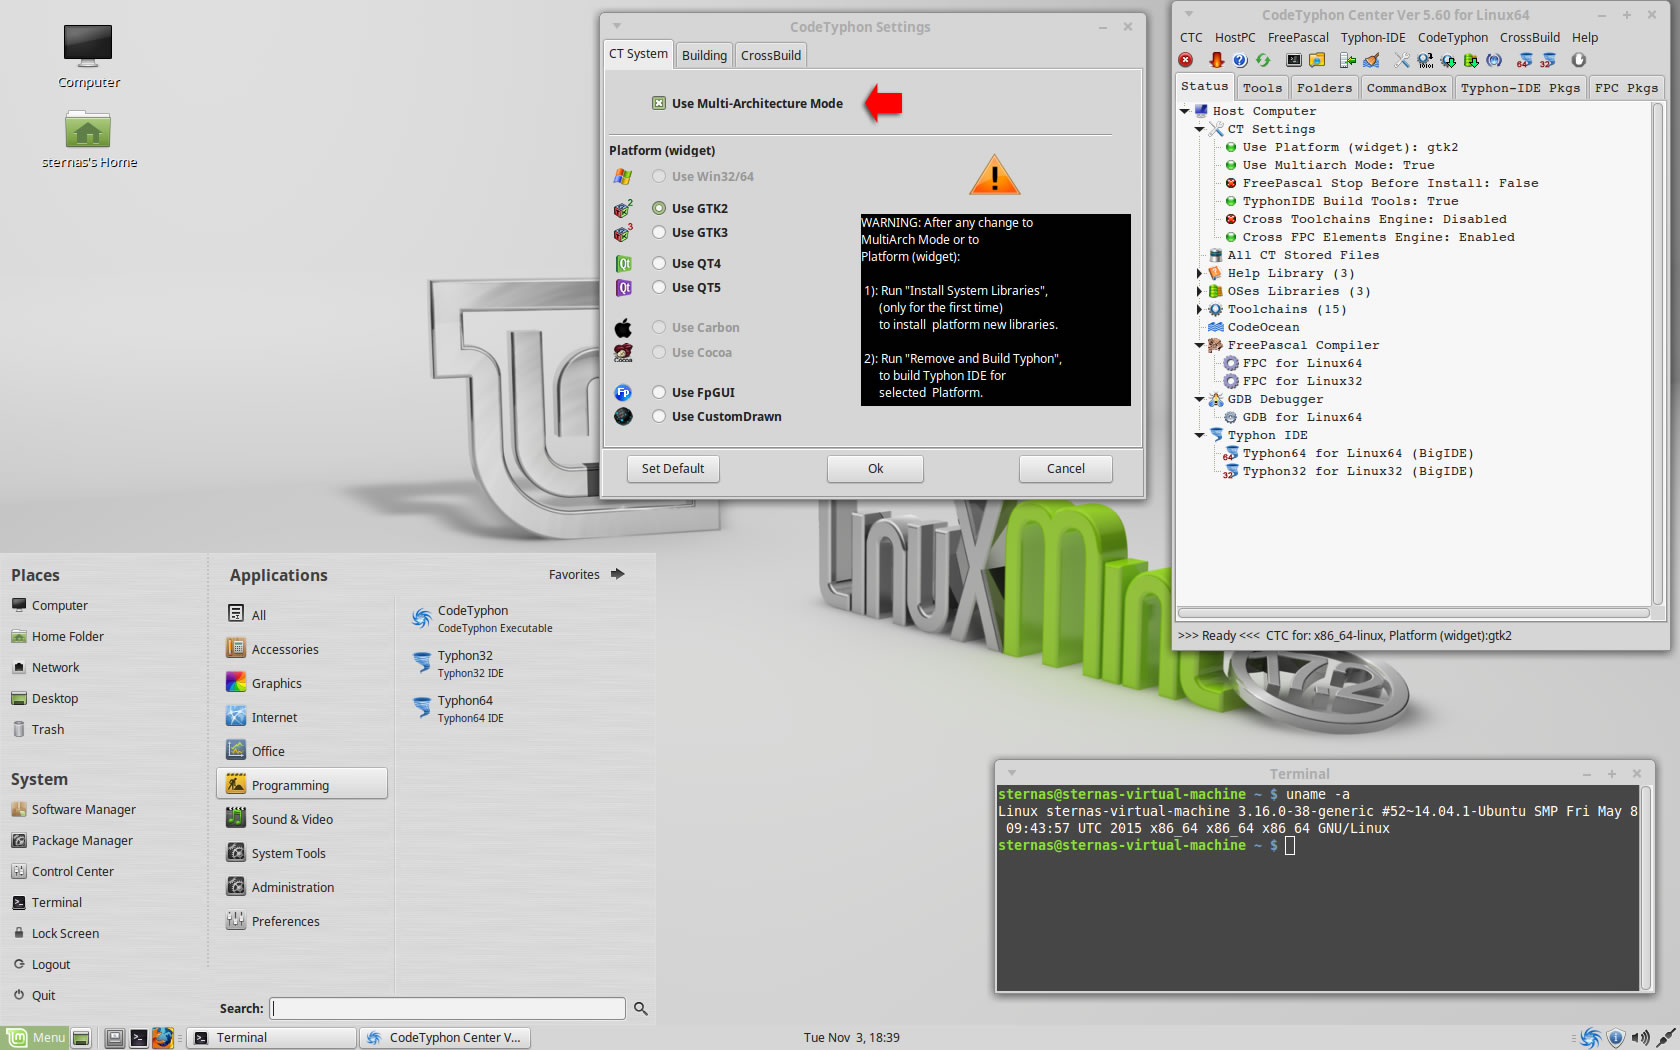Click the broom clean-up icon
The image size is (1680, 1050).
(x=1371, y=60)
